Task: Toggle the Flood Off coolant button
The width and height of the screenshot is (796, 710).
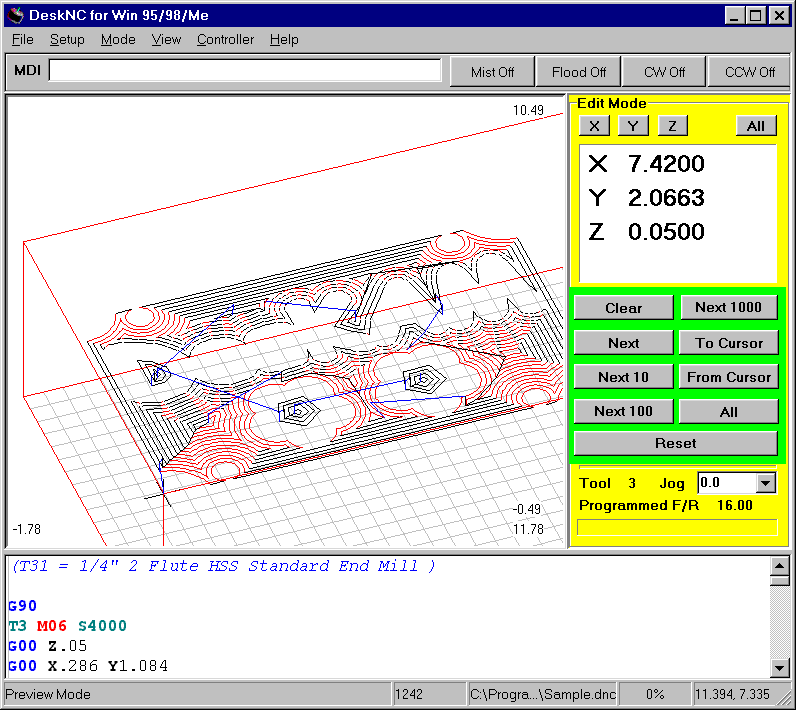Action: [x=578, y=72]
